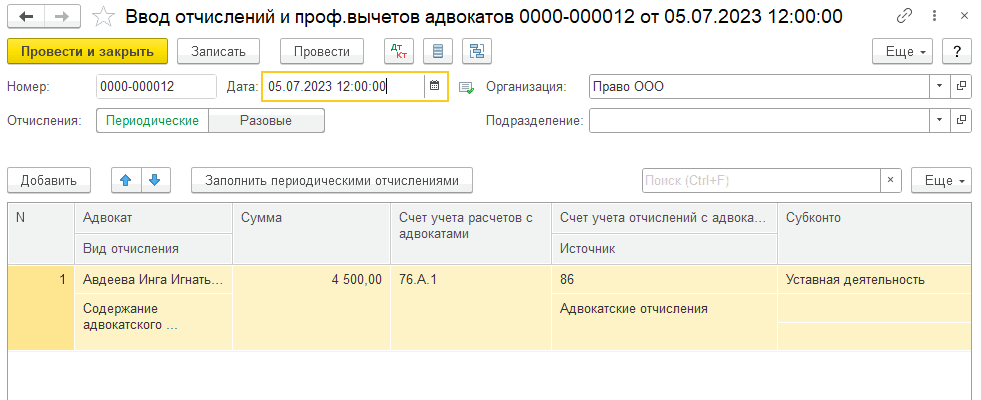Open the table Еще menu
Viewport: 981px width, 400px height.
pyautogui.click(x=941, y=180)
